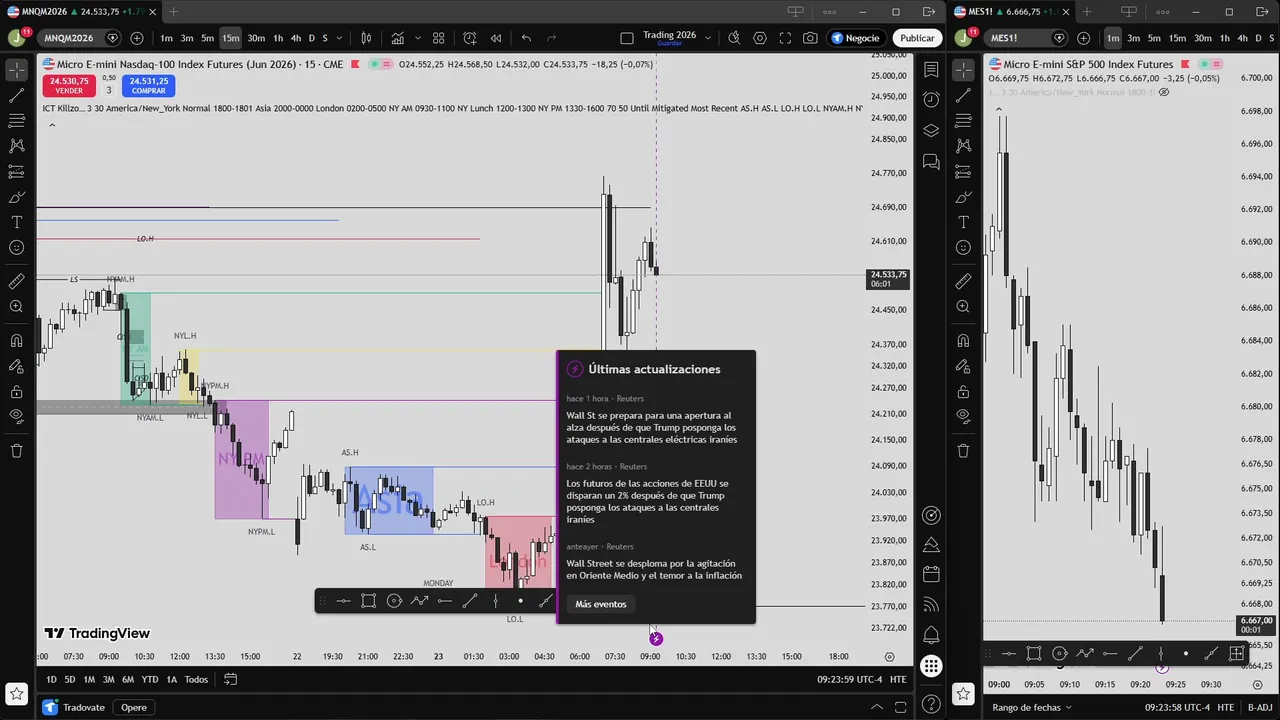Click the COMPRAR buy price button
The width and height of the screenshot is (1280, 720).
click(148, 85)
